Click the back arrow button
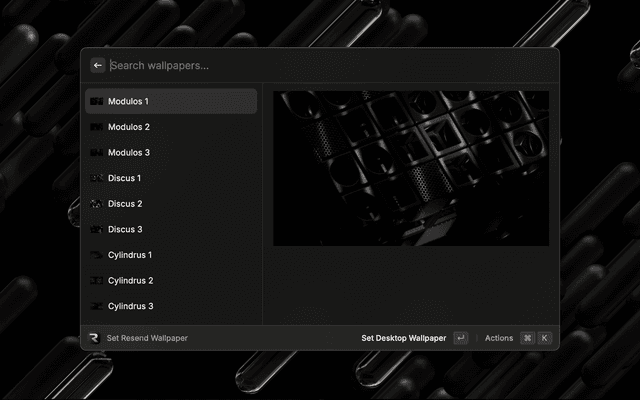 click(x=98, y=65)
